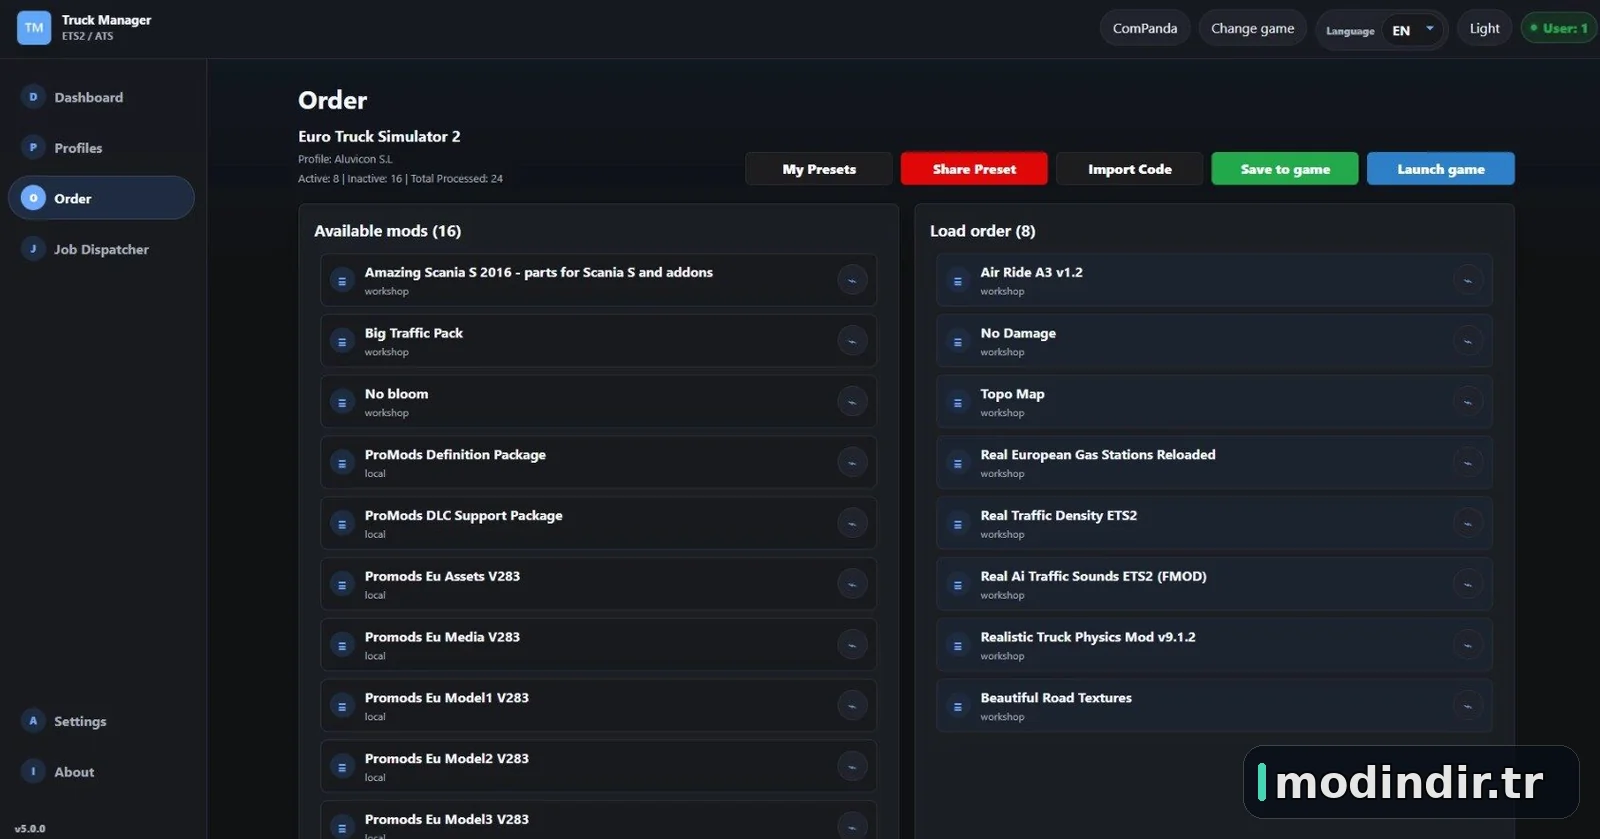The height and width of the screenshot is (839, 1600).
Task: Click the Profile: Aluvicon S.L. text
Action: [345, 159]
